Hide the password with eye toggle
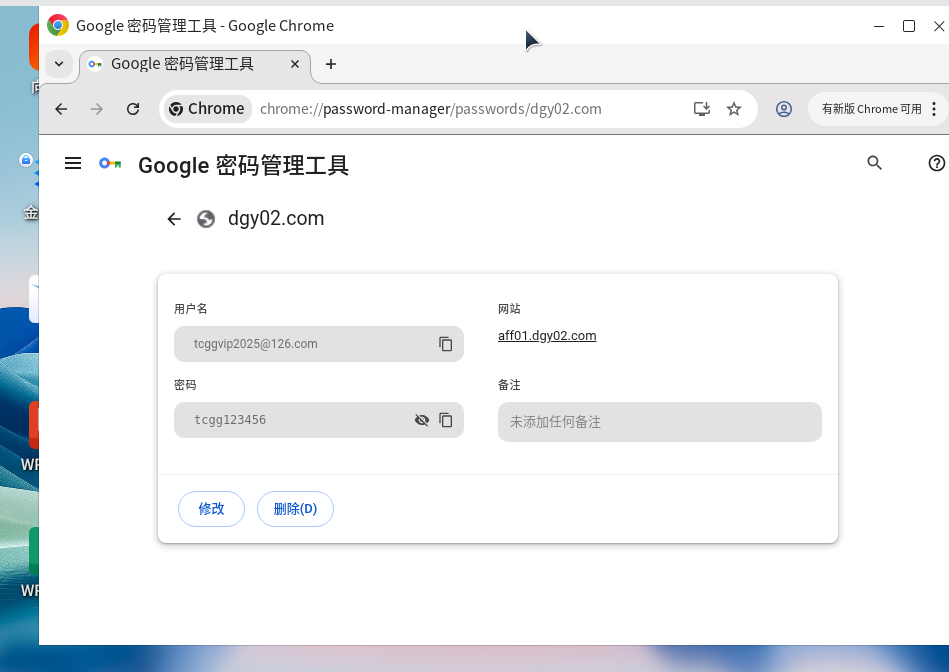Screen dimensions: 949x672 [422, 420]
